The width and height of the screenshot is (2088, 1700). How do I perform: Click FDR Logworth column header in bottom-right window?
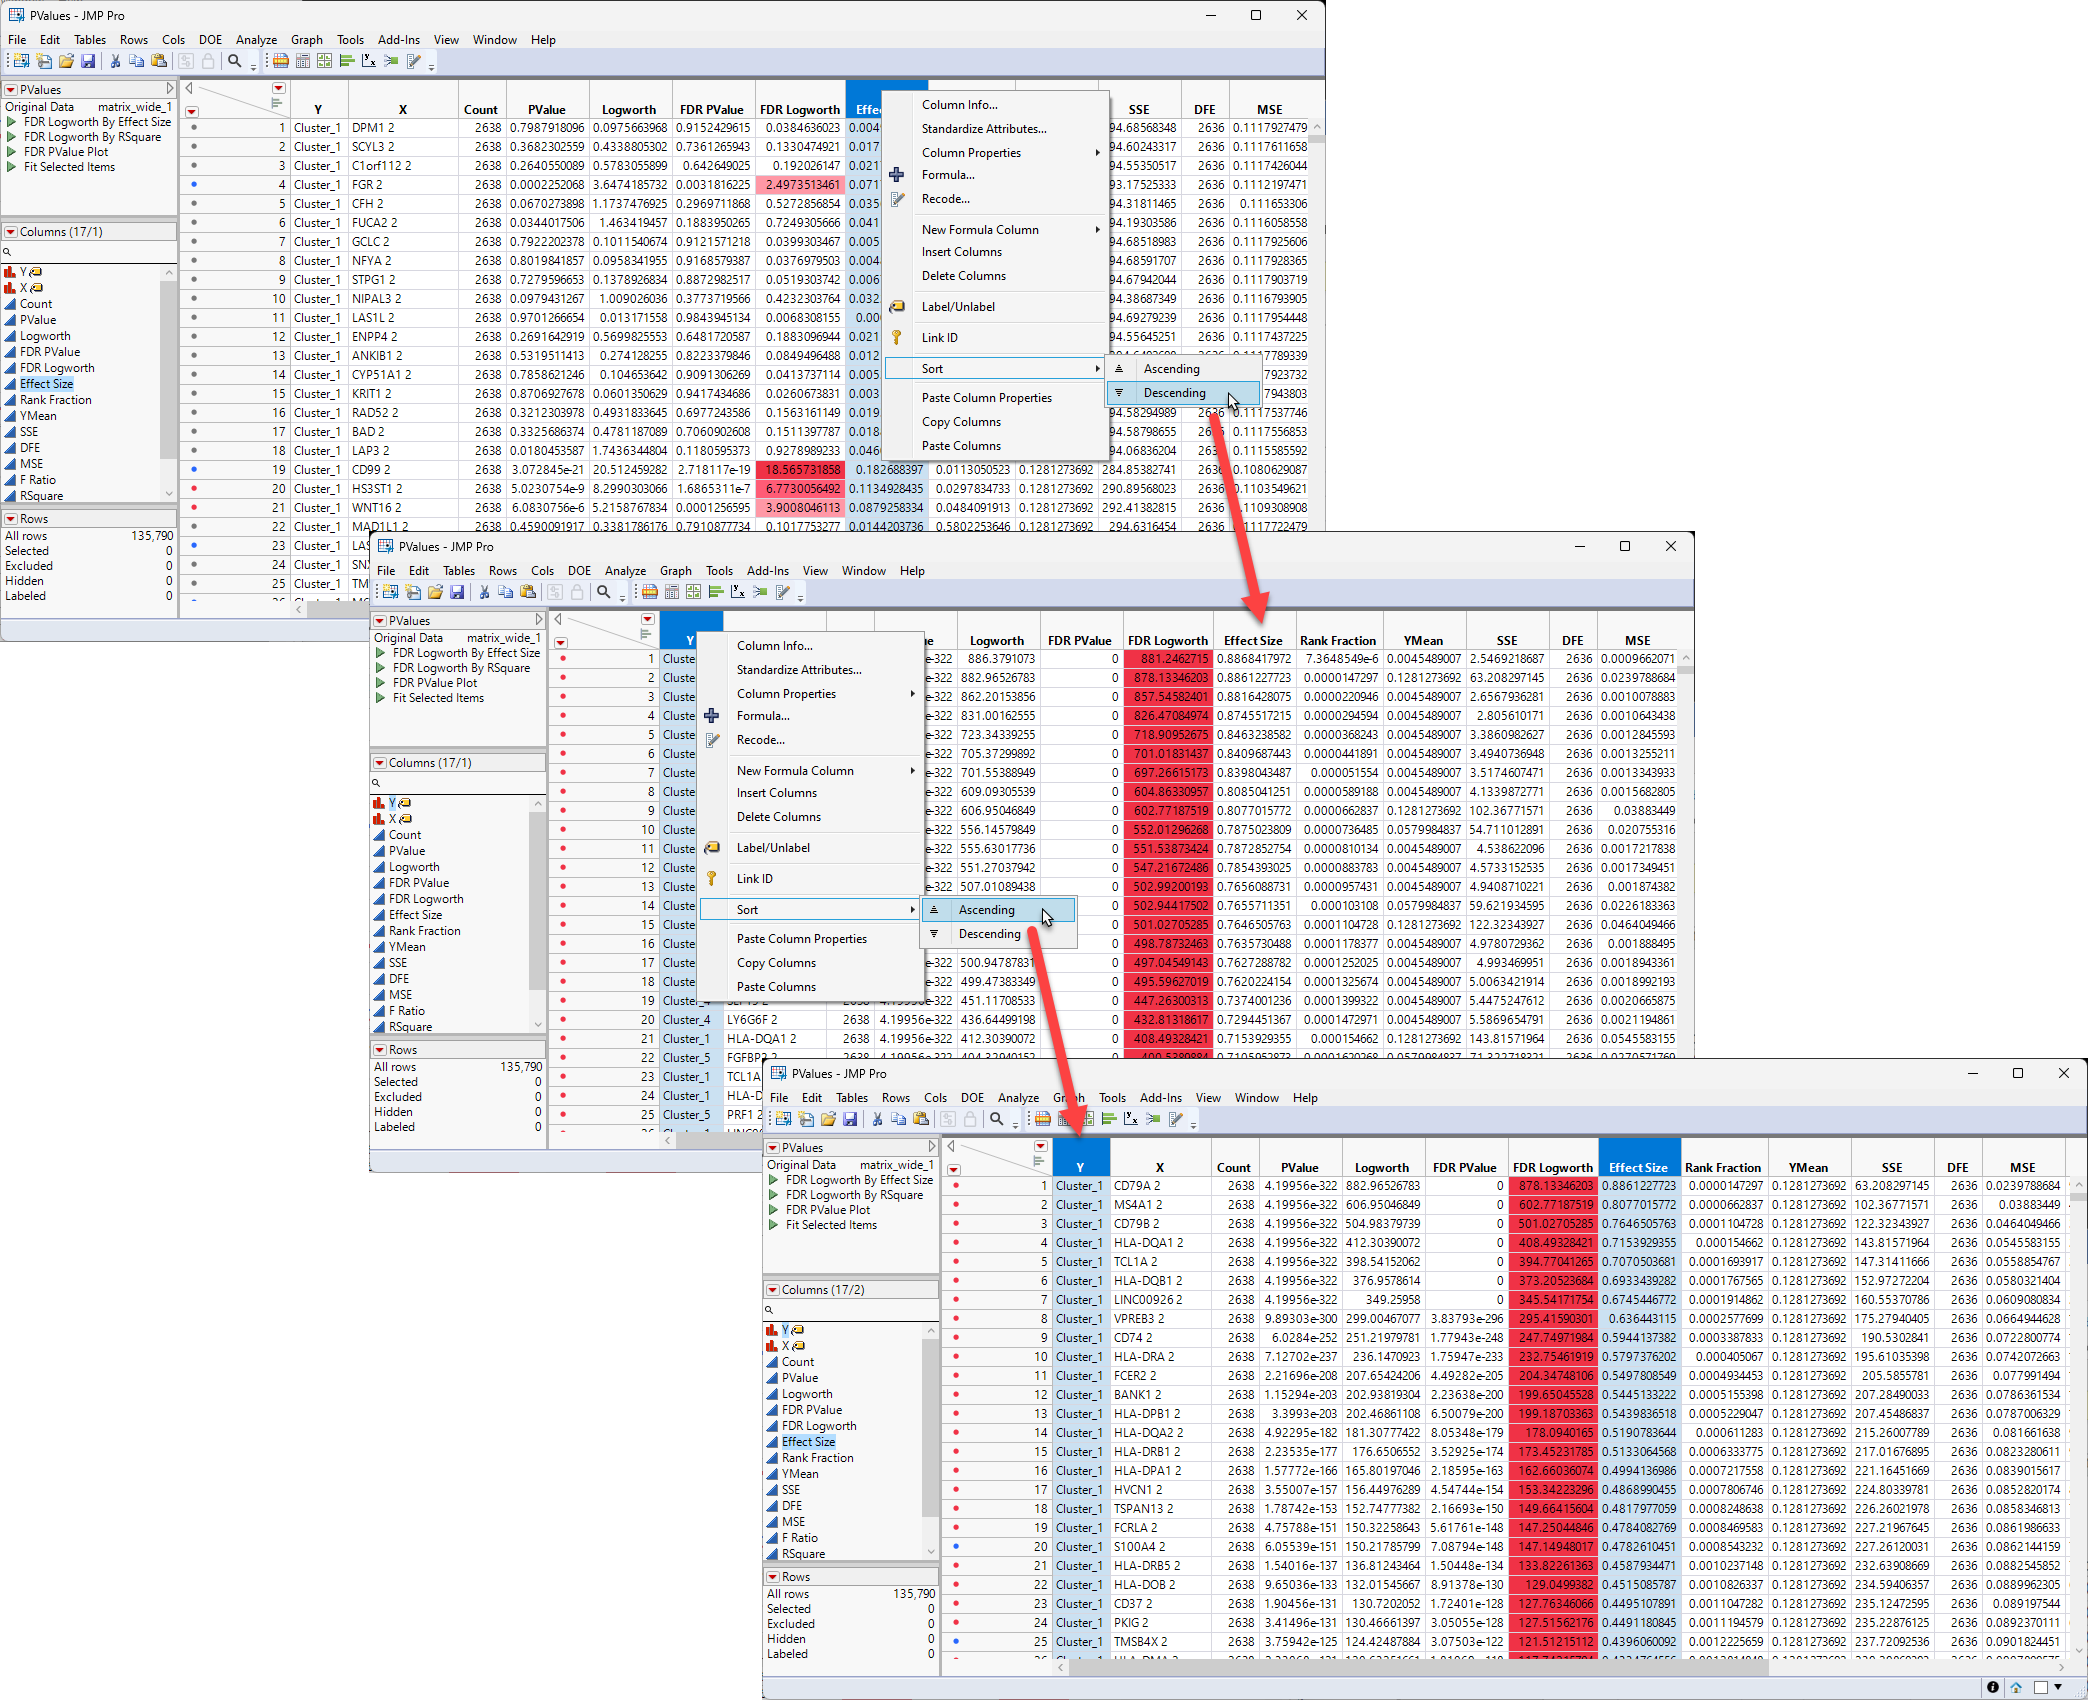coord(1552,1167)
